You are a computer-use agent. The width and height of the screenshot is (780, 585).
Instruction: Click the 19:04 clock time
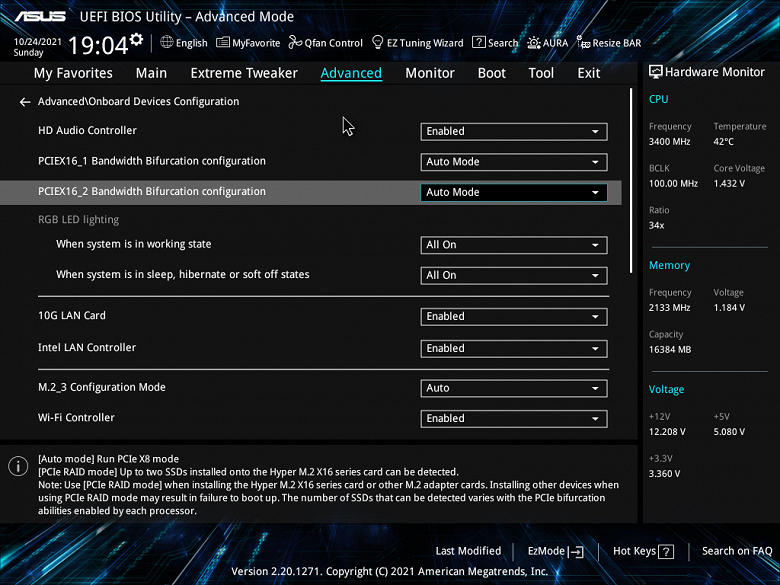click(x=98, y=46)
